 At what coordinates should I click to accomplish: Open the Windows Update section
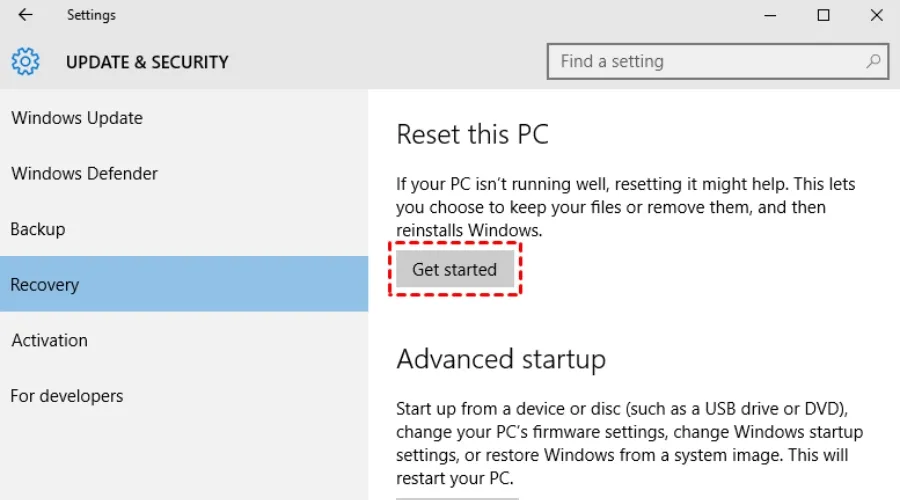click(77, 118)
